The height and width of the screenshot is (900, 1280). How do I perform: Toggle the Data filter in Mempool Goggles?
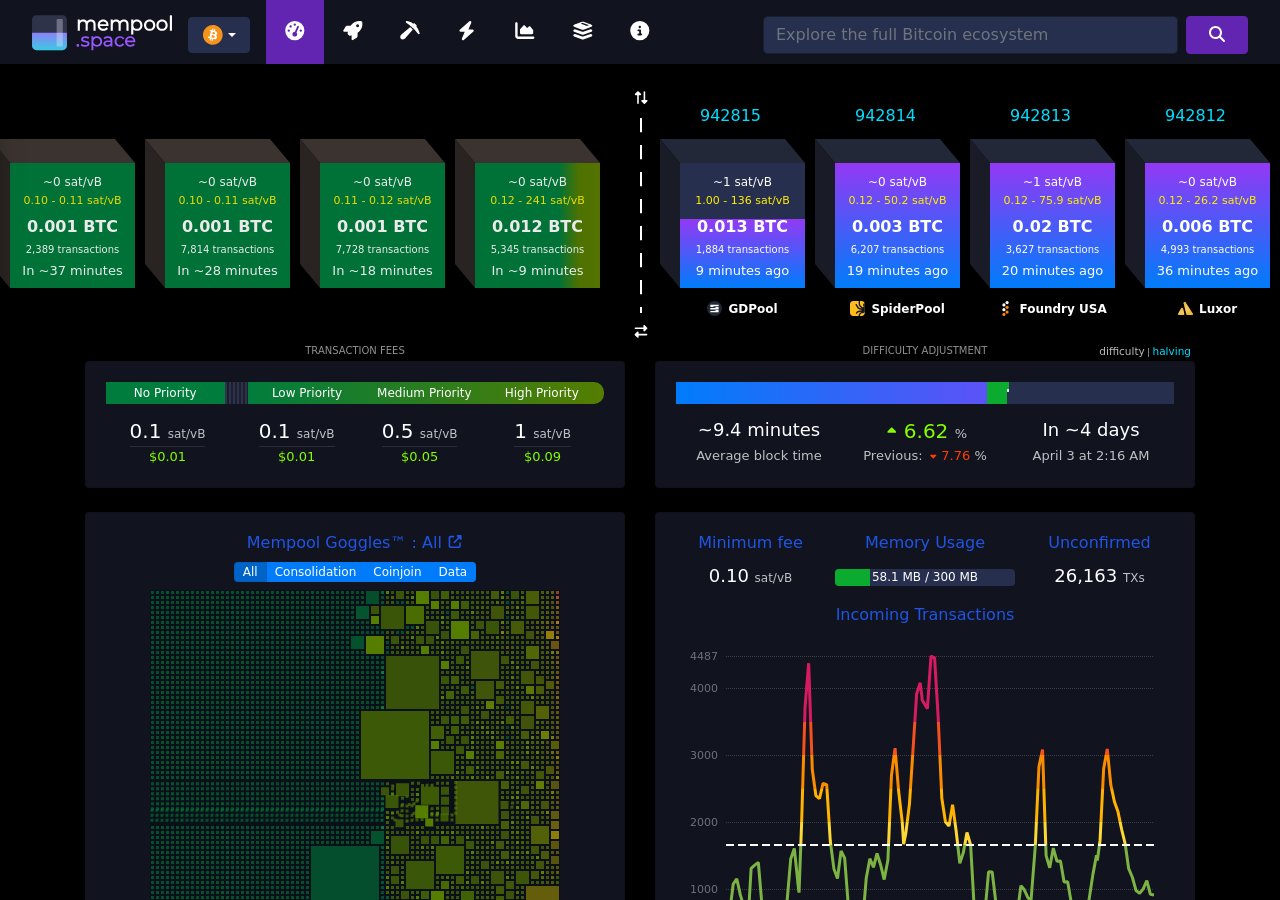tap(452, 572)
